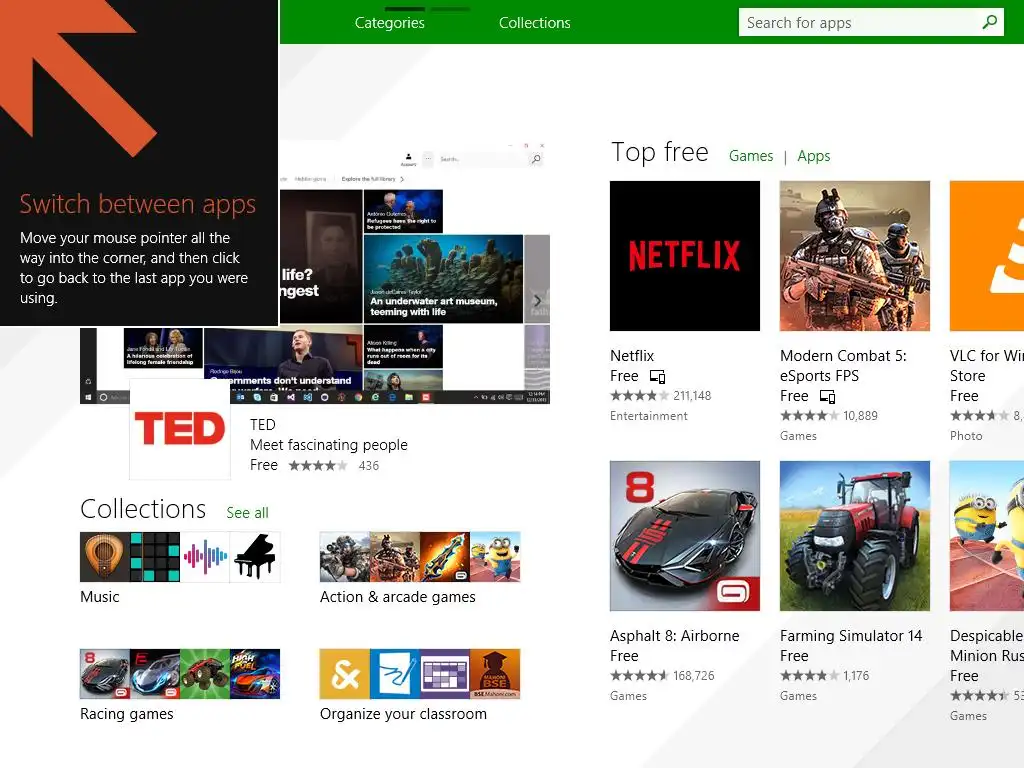The height and width of the screenshot is (768, 1024).
Task: Open BSE graduation icon in classroom collection
Action: click(x=495, y=674)
